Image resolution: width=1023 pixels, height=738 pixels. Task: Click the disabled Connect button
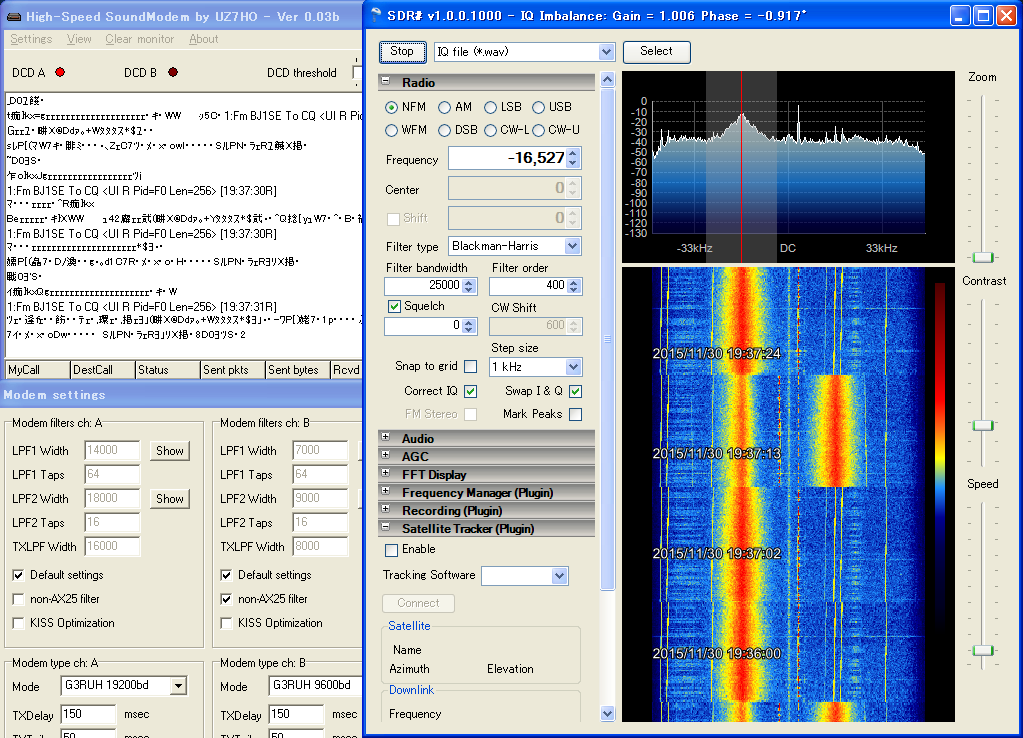(x=418, y=603)
